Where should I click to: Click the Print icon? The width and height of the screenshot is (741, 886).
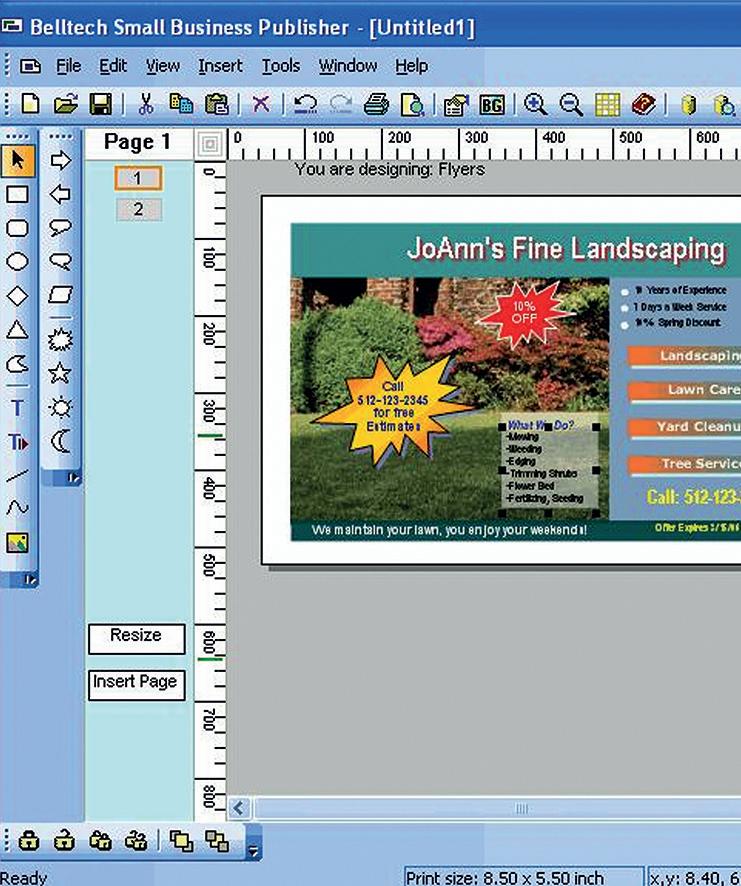(376, 105)
